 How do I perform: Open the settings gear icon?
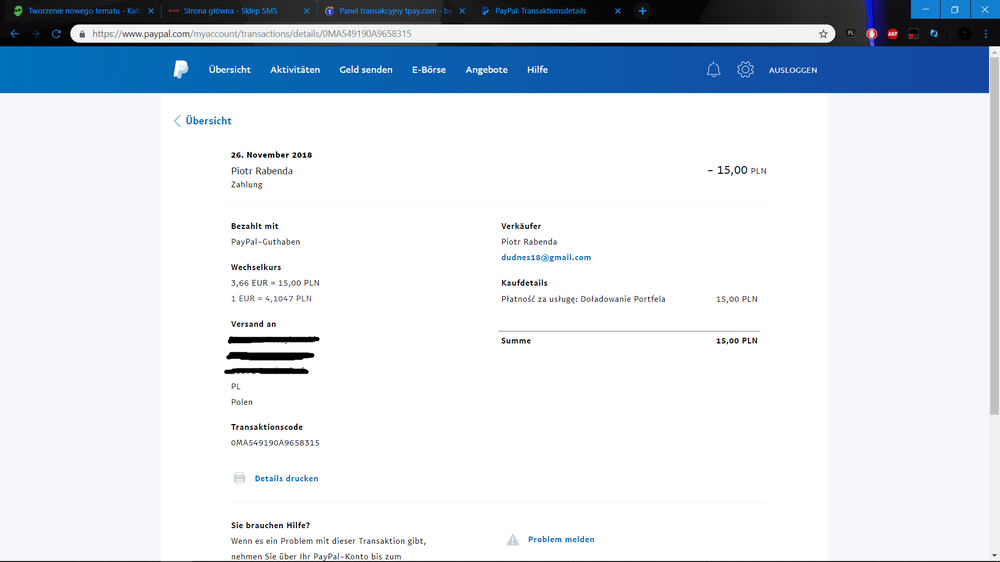[x=745, y=70]
